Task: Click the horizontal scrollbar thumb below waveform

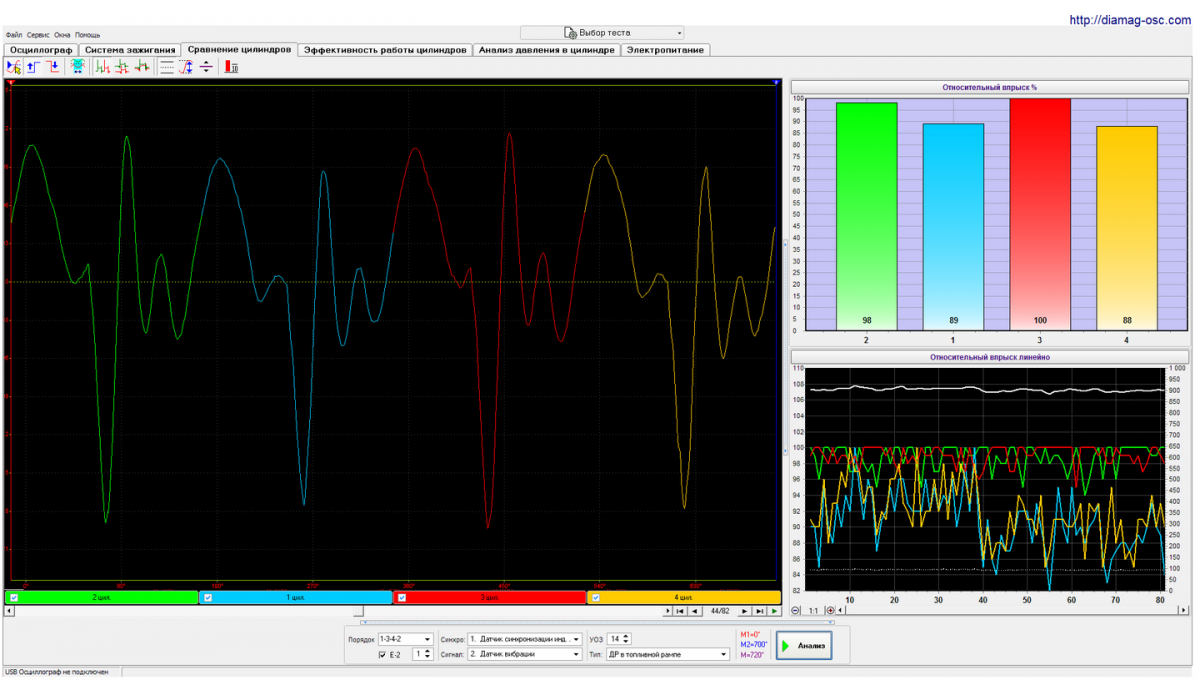Action: pos(359,611)
